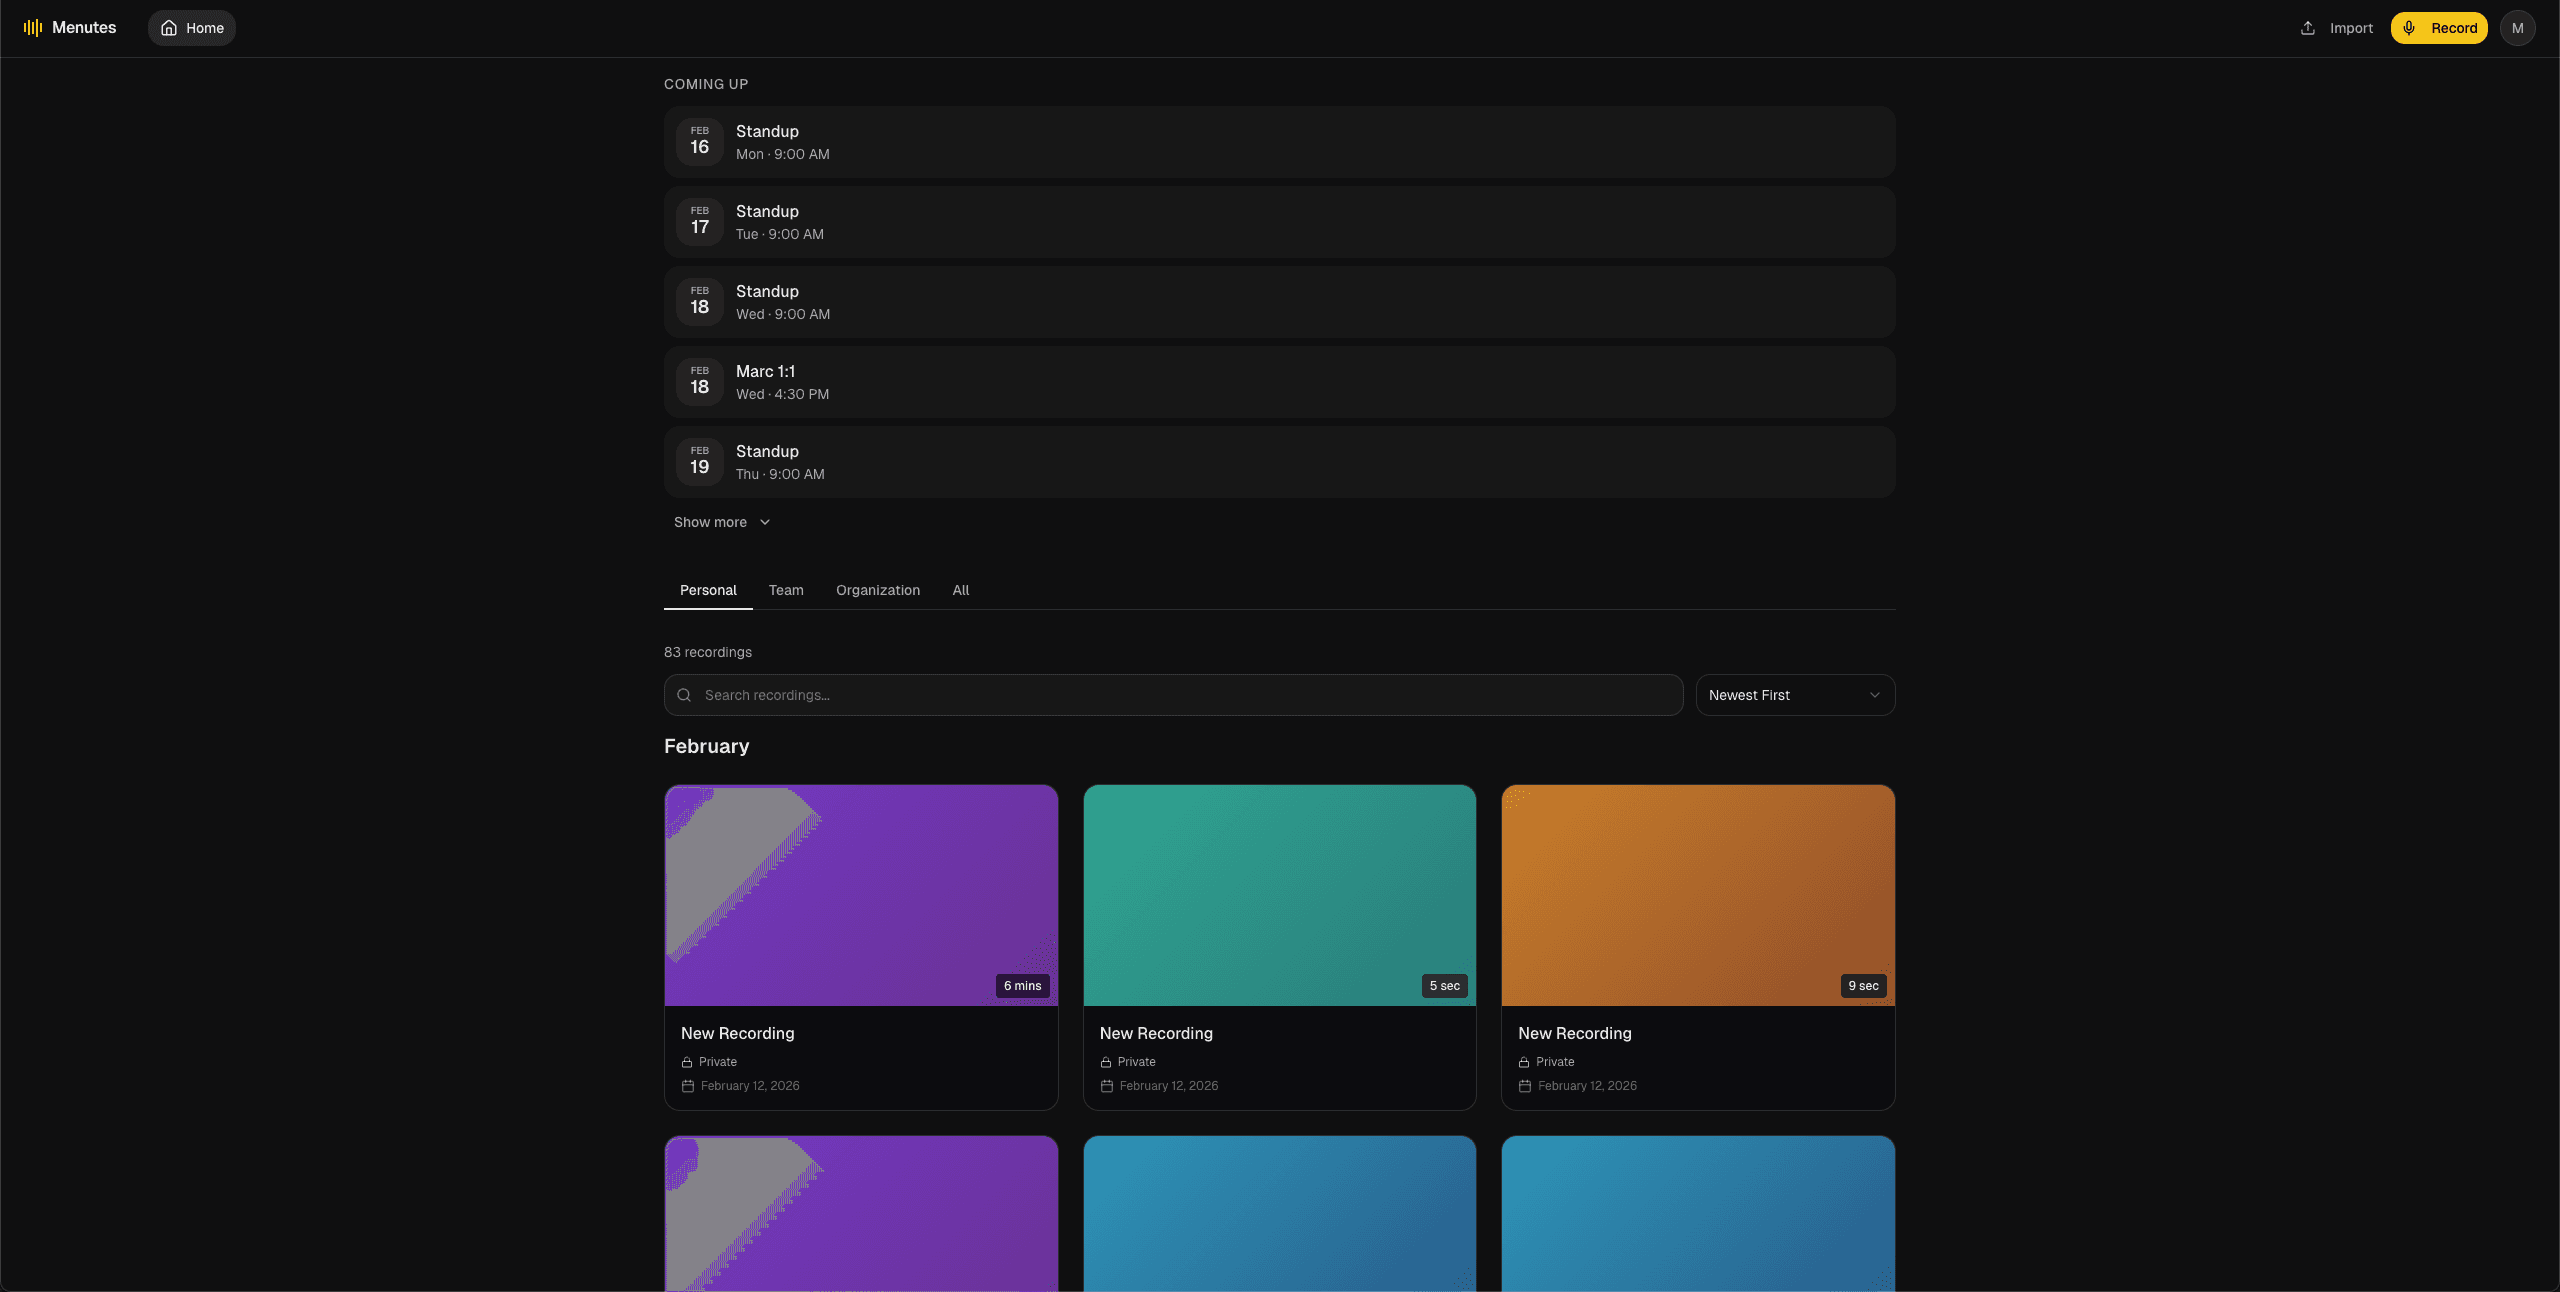
Task: Click the calendar icon on 9 sec recording
Action: (x=1525, y=1086)
